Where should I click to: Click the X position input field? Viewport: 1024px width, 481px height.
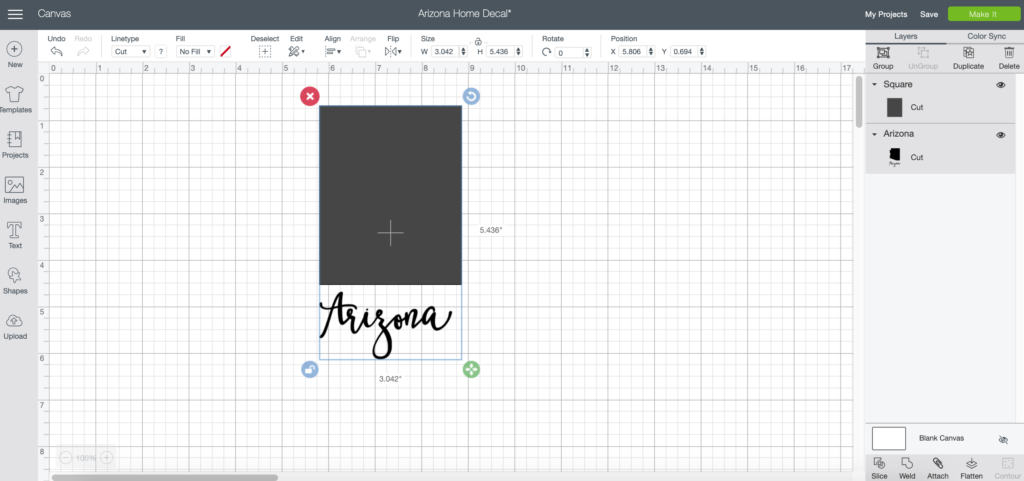click(x=632, y=52)
